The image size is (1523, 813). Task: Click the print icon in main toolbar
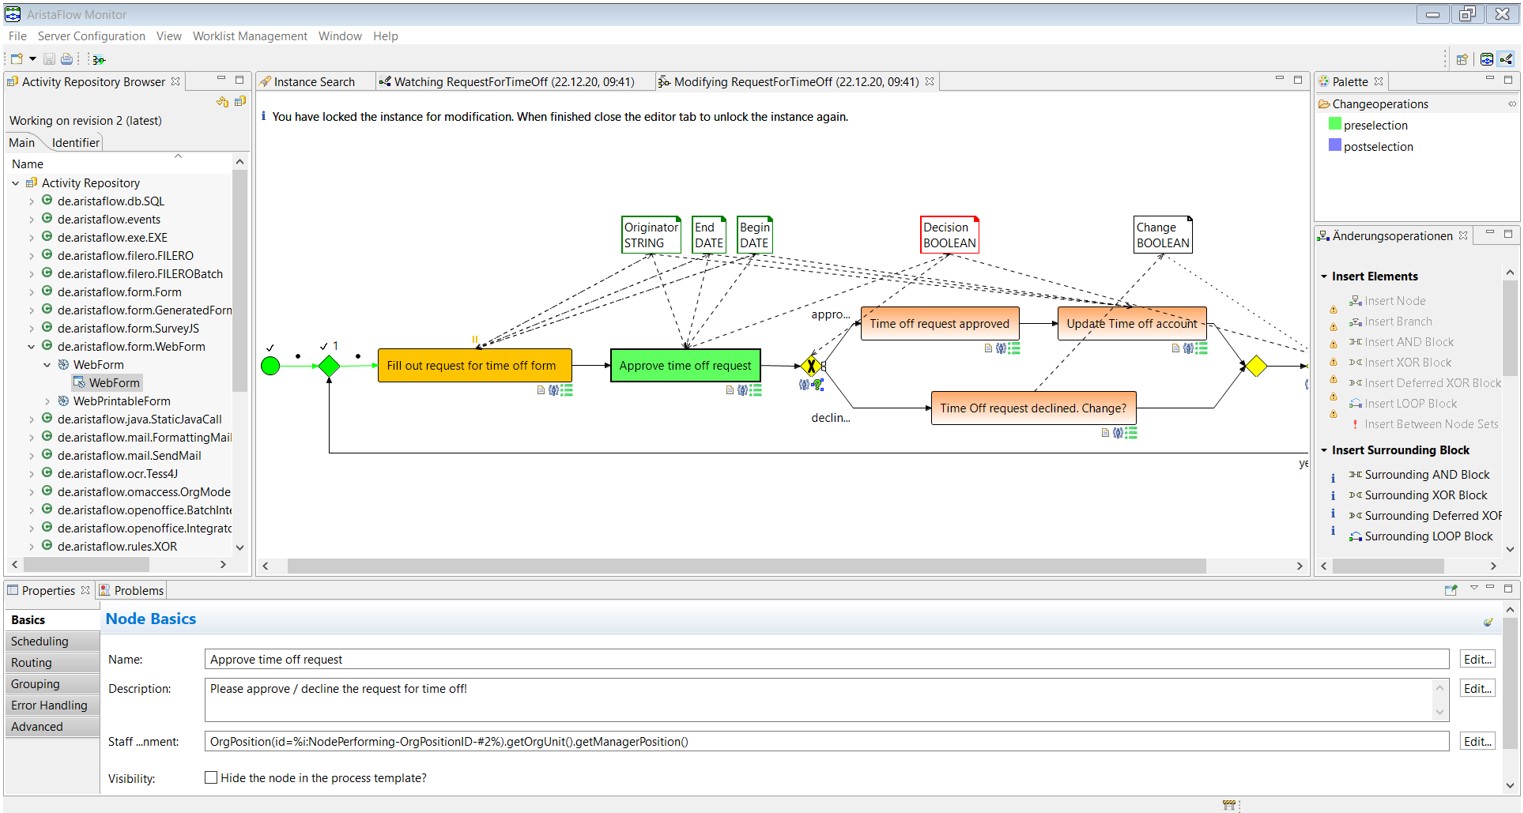(67, 60)
